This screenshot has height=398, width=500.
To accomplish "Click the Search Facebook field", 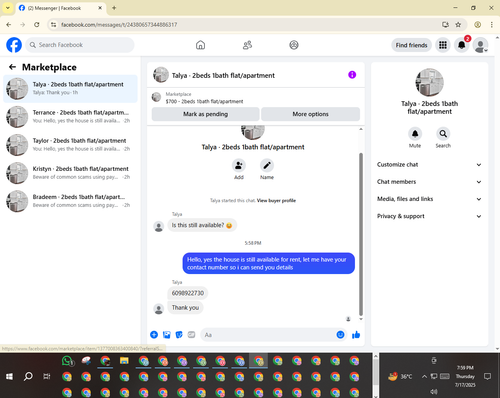I will coord(80,45).
